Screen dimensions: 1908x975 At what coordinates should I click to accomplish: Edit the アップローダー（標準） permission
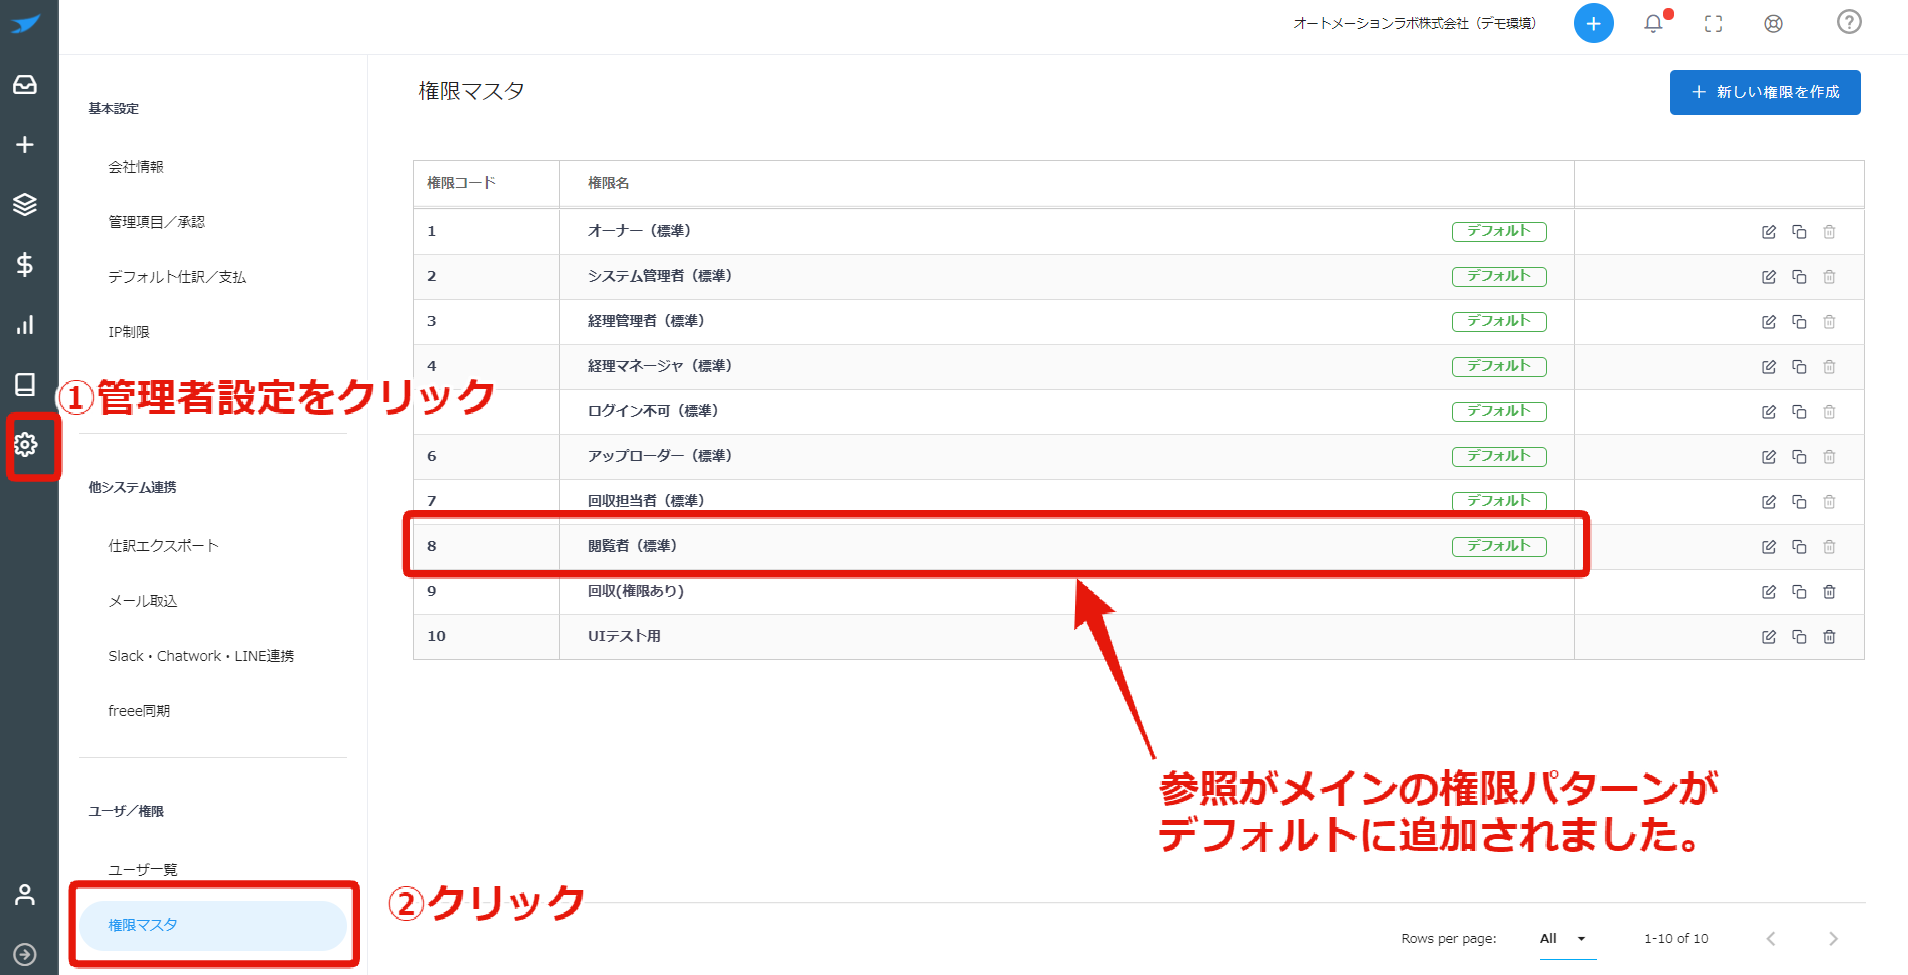tap(1769, 457)
